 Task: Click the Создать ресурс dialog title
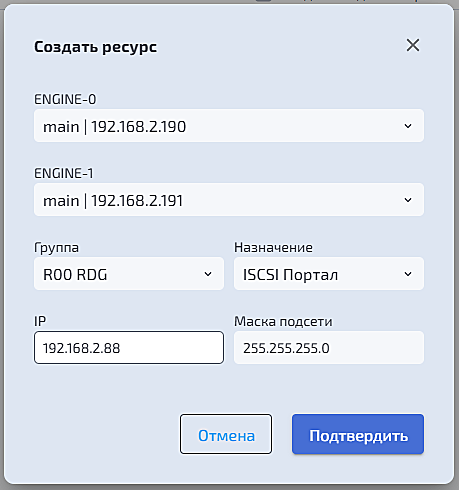pos(95,47)
